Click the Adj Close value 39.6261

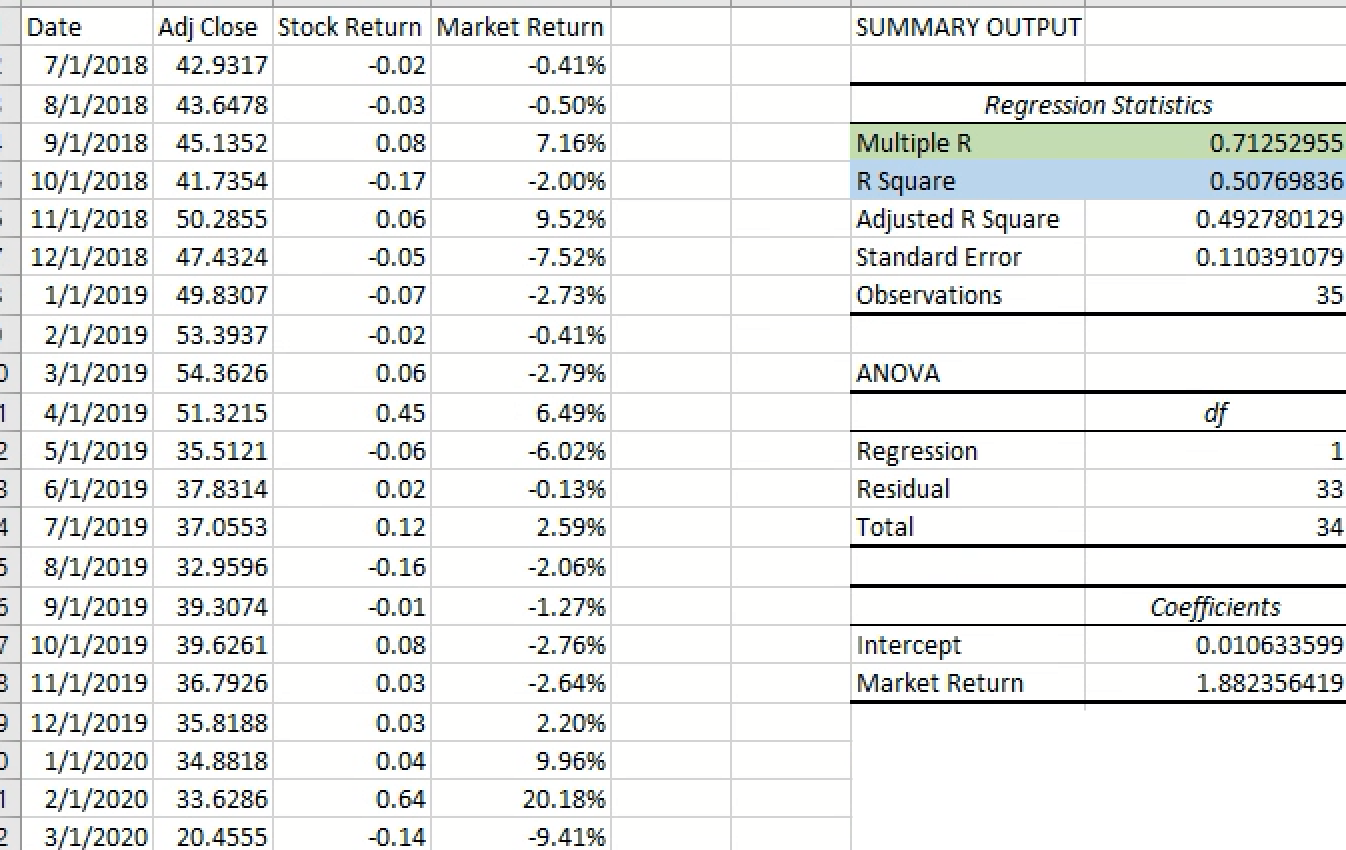point(212,645)
